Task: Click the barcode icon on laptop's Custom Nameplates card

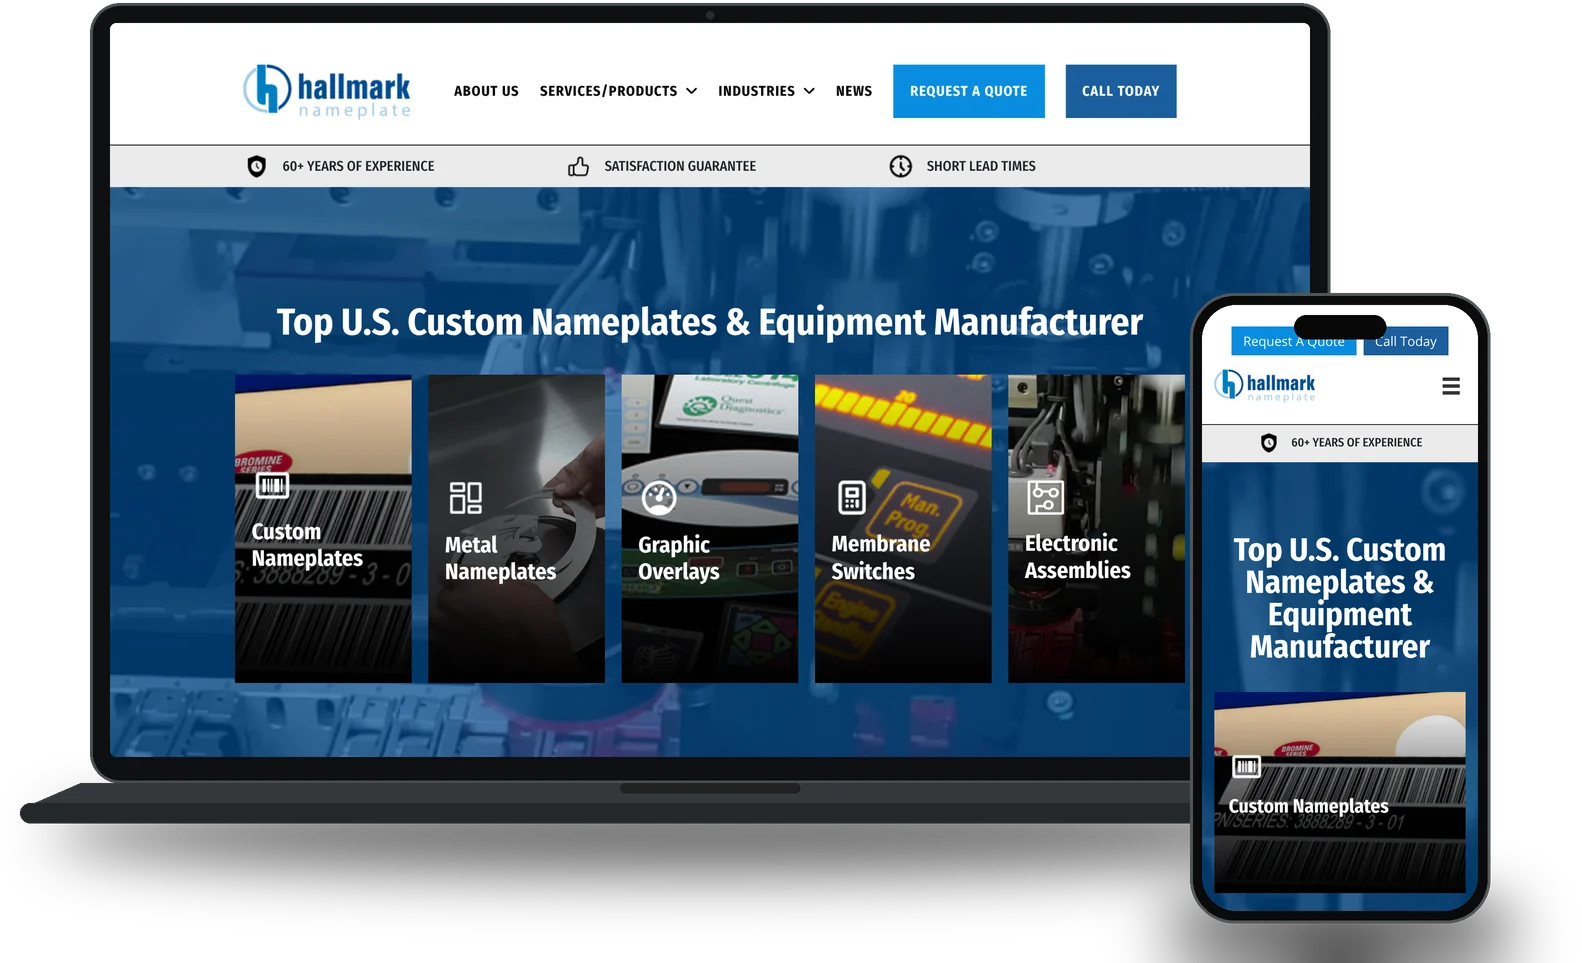Action: pyautogui.click(x=272, y=485)
